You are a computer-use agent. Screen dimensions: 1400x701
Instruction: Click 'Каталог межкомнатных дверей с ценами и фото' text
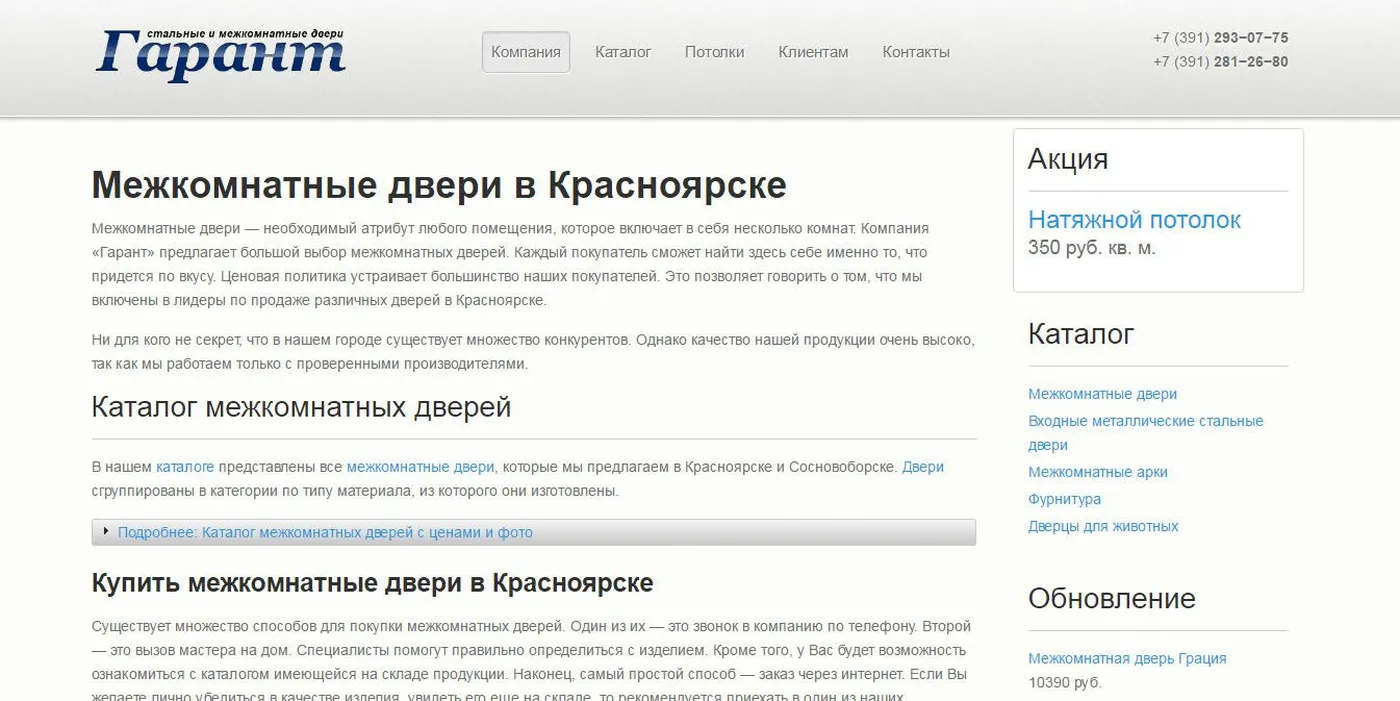coord(367,533)
